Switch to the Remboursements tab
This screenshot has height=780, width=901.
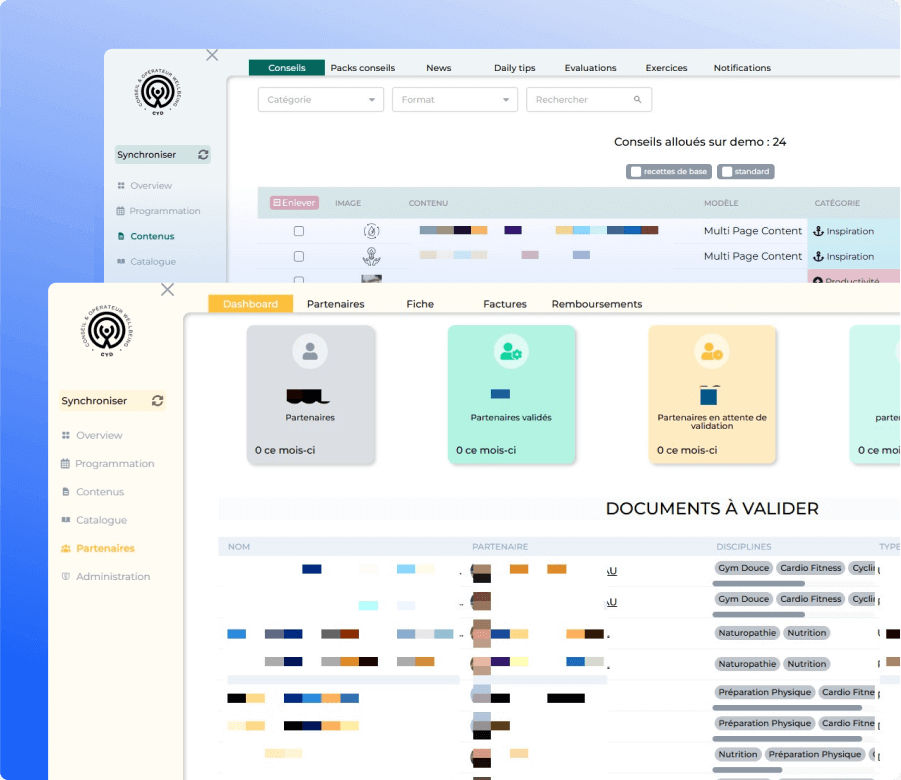[596, 304]
